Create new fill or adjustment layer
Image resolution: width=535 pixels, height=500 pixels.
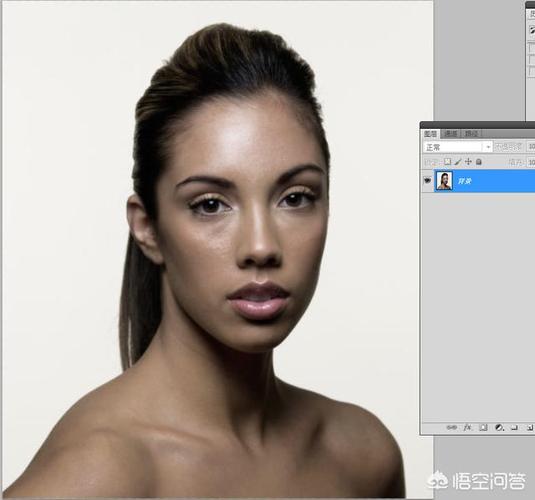point(499,427)
